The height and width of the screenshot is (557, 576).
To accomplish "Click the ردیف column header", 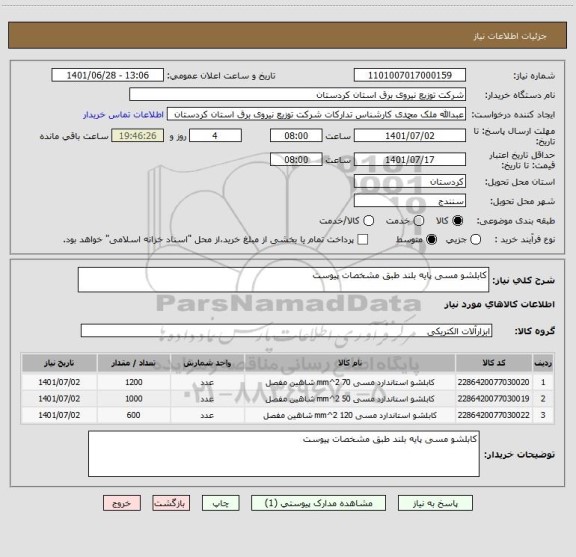I will tap(543, 363).
